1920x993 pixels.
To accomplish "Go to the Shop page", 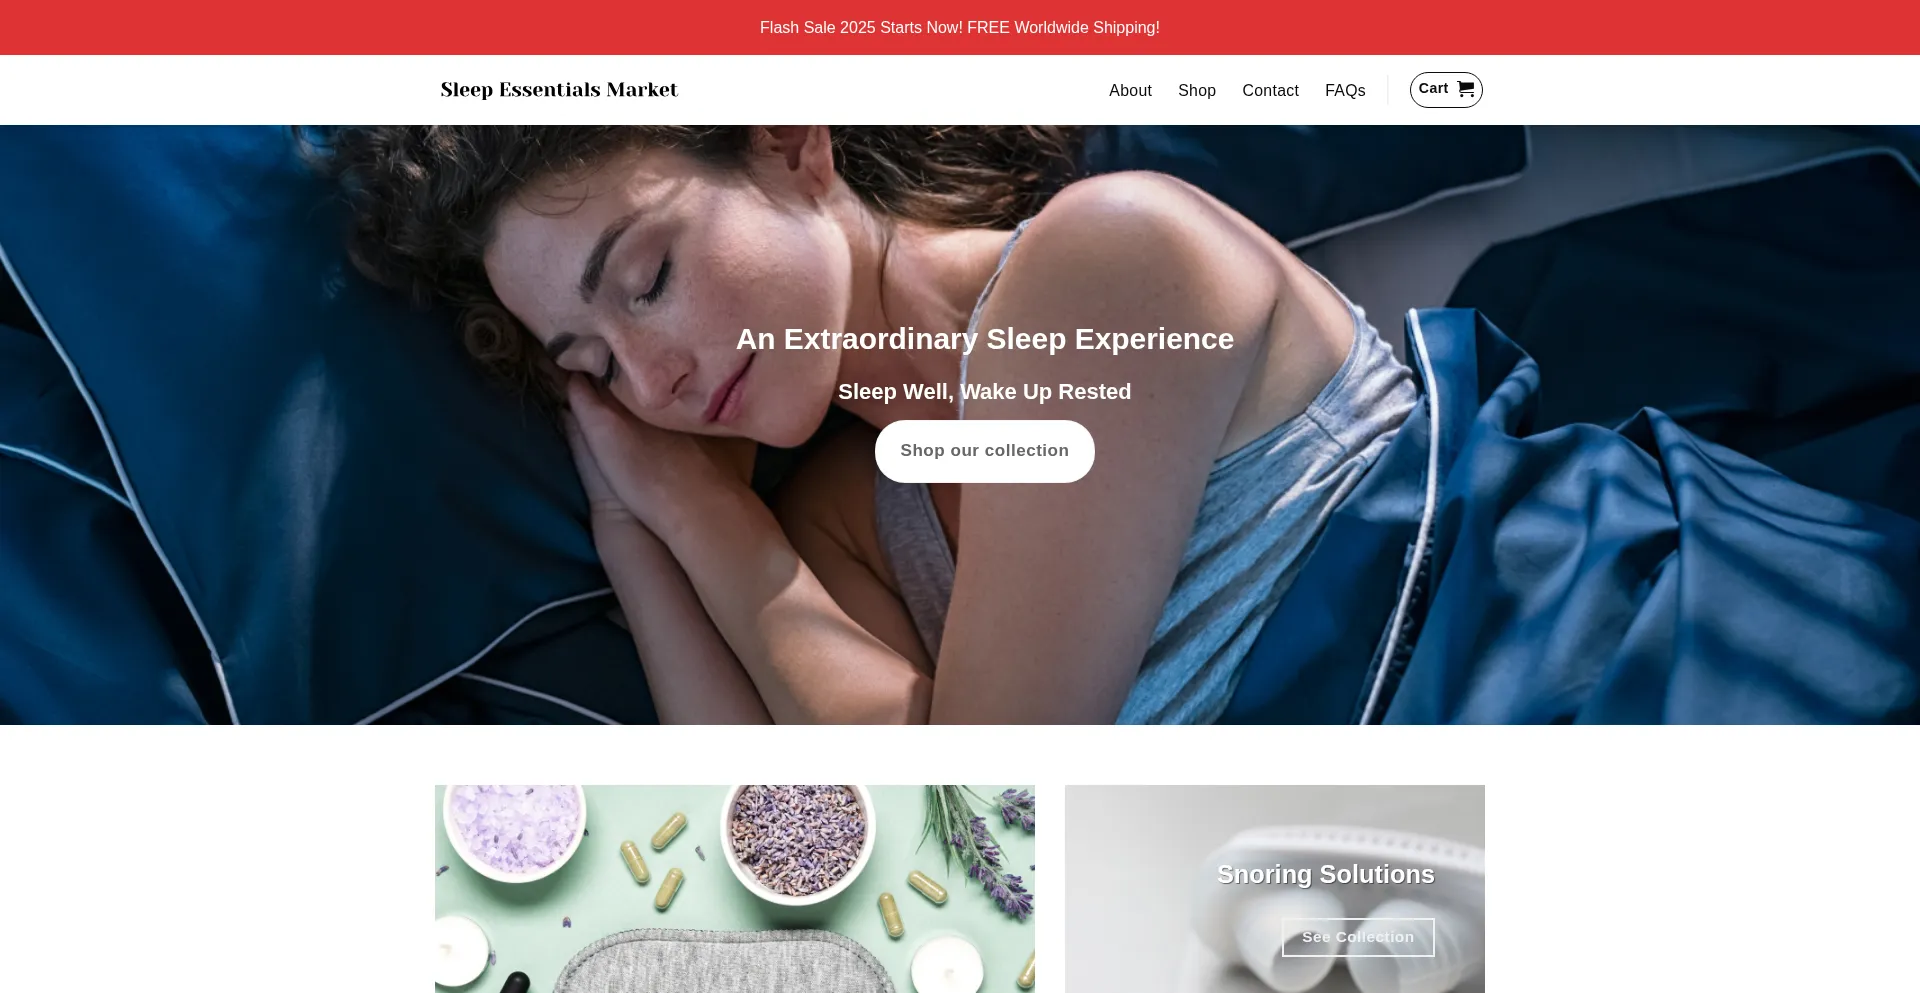I will pos(1197,90).
